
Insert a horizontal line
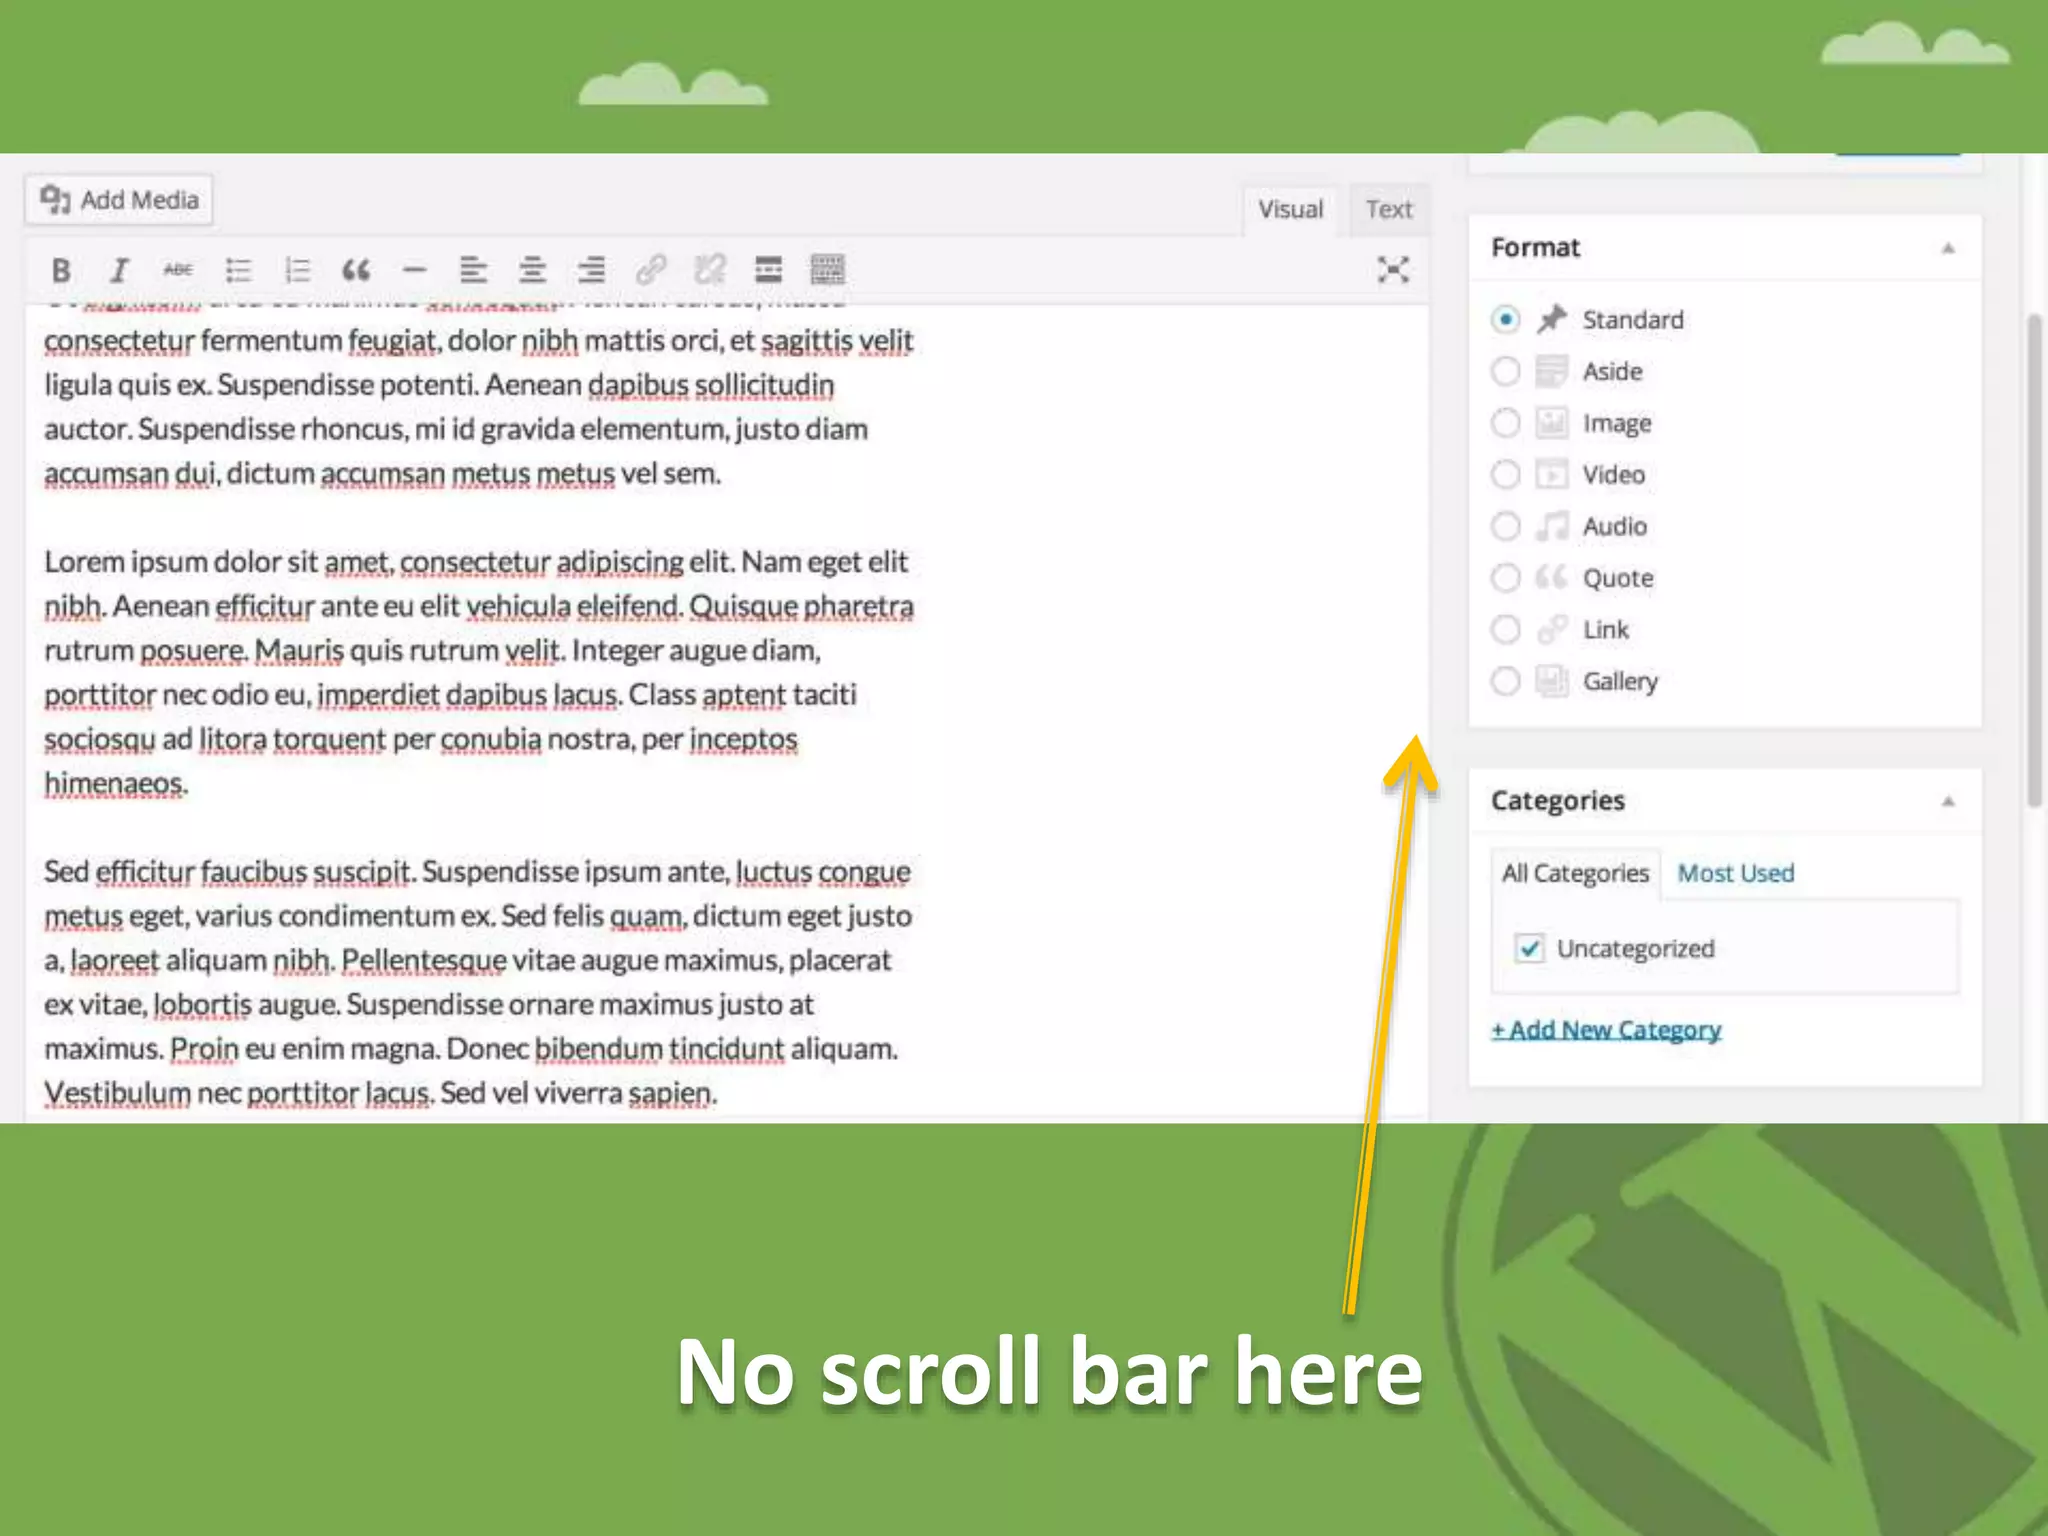[x=414, y=270]
